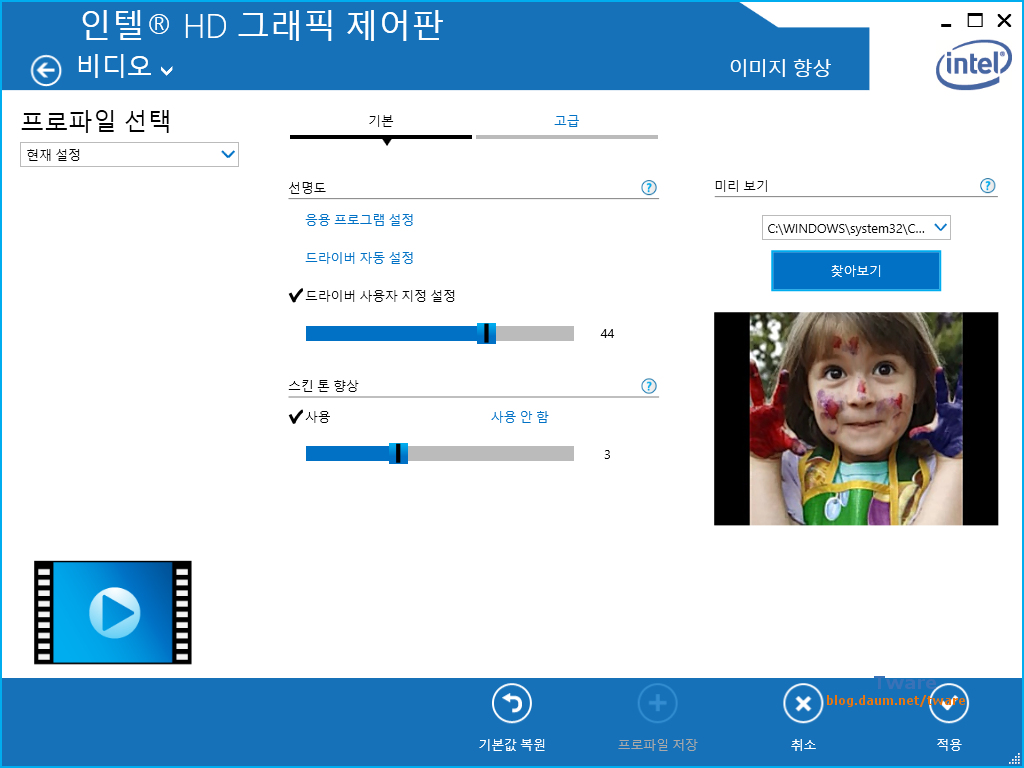Image resolution: width=1024 pixels, height=768 pixels.
Task: Click the sharpness value 44
Action: (x=607, y=334)
